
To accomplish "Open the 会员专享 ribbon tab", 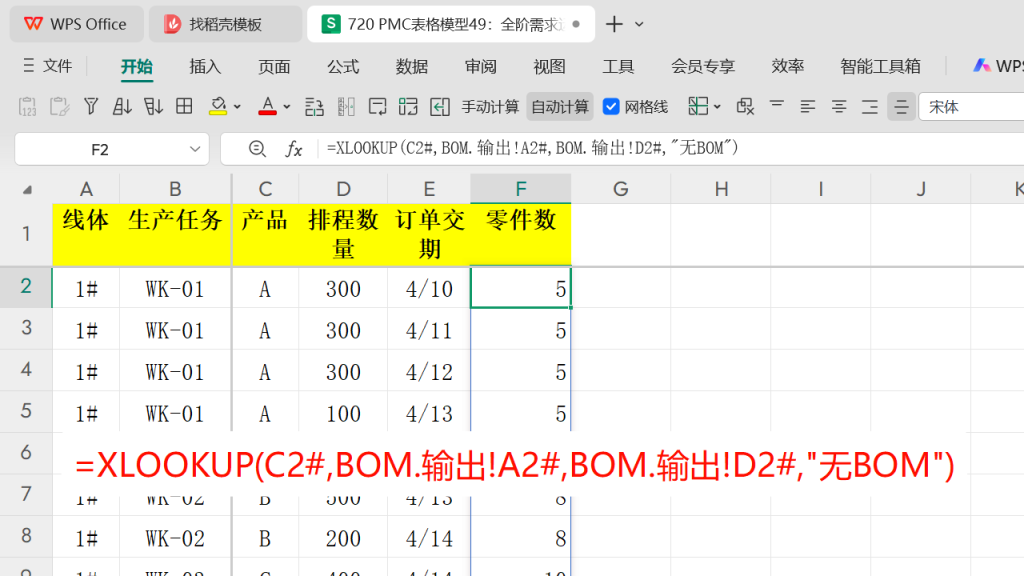I will pos(703,67).
